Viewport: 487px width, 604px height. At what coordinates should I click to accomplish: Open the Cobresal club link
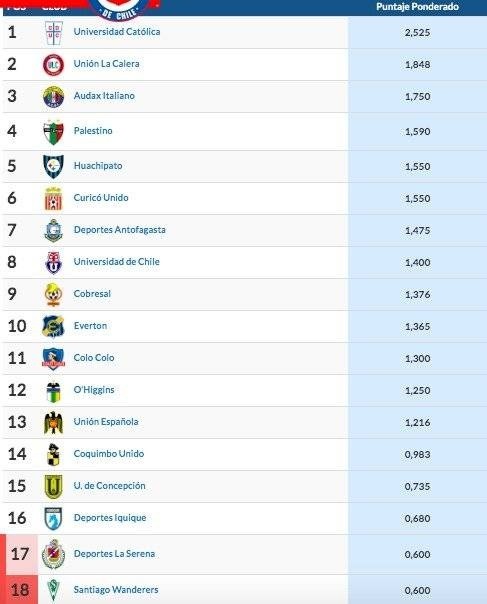(92, 294)
